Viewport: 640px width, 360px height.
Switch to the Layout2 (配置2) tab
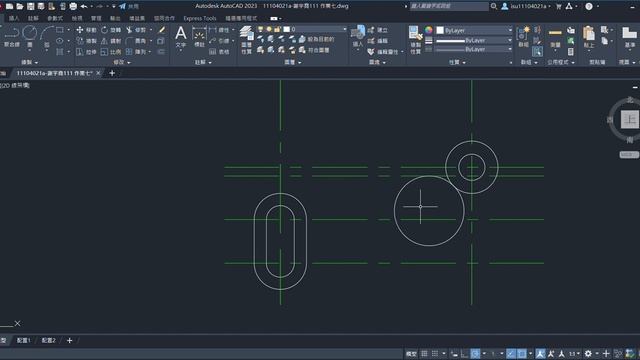pyautogui.click(x=49, y=340)
